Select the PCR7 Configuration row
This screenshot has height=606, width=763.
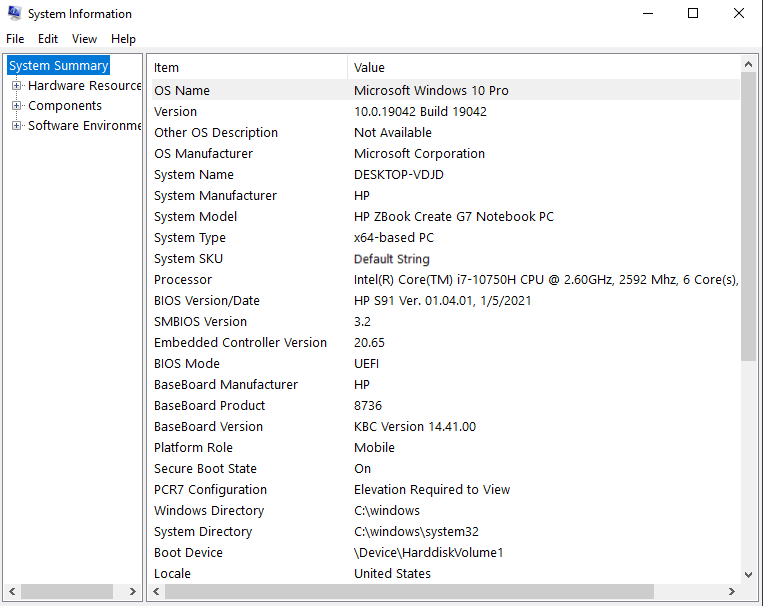pos(446,490)
